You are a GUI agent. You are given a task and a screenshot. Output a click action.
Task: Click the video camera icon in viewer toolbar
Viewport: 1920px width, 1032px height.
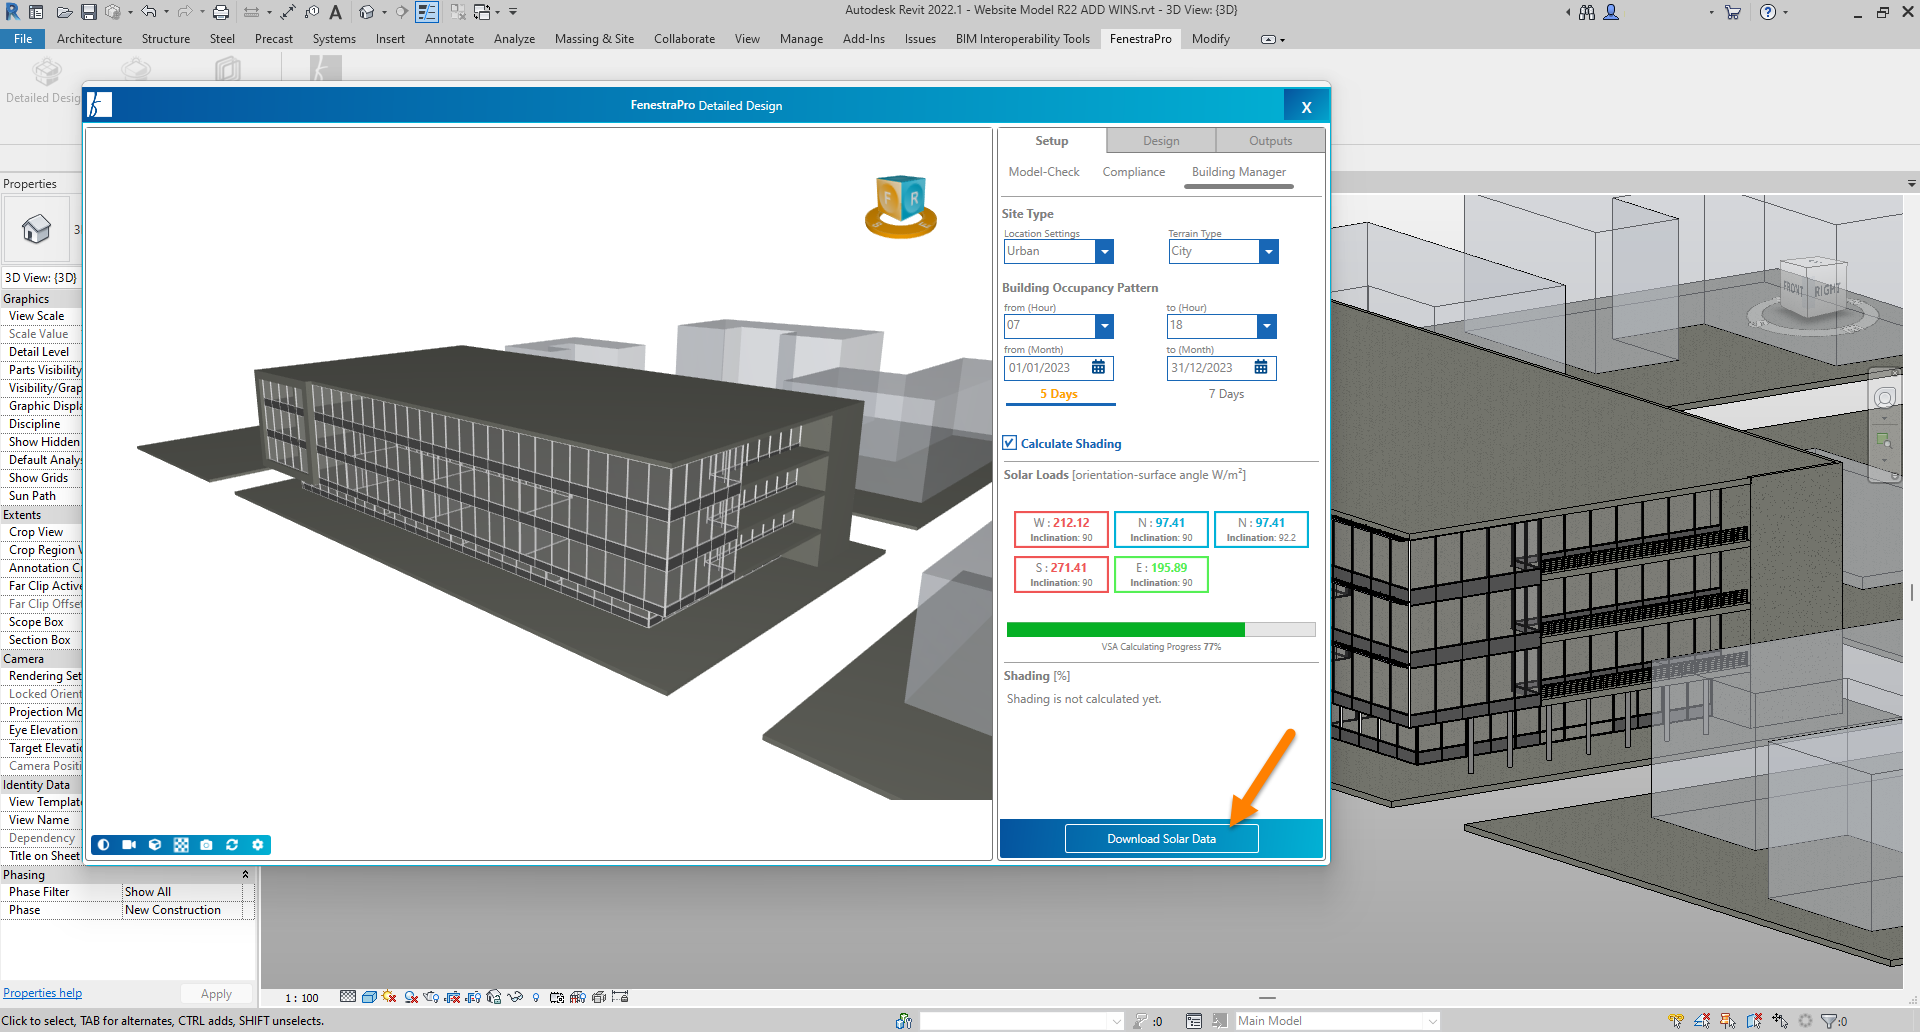click(129, 845)
